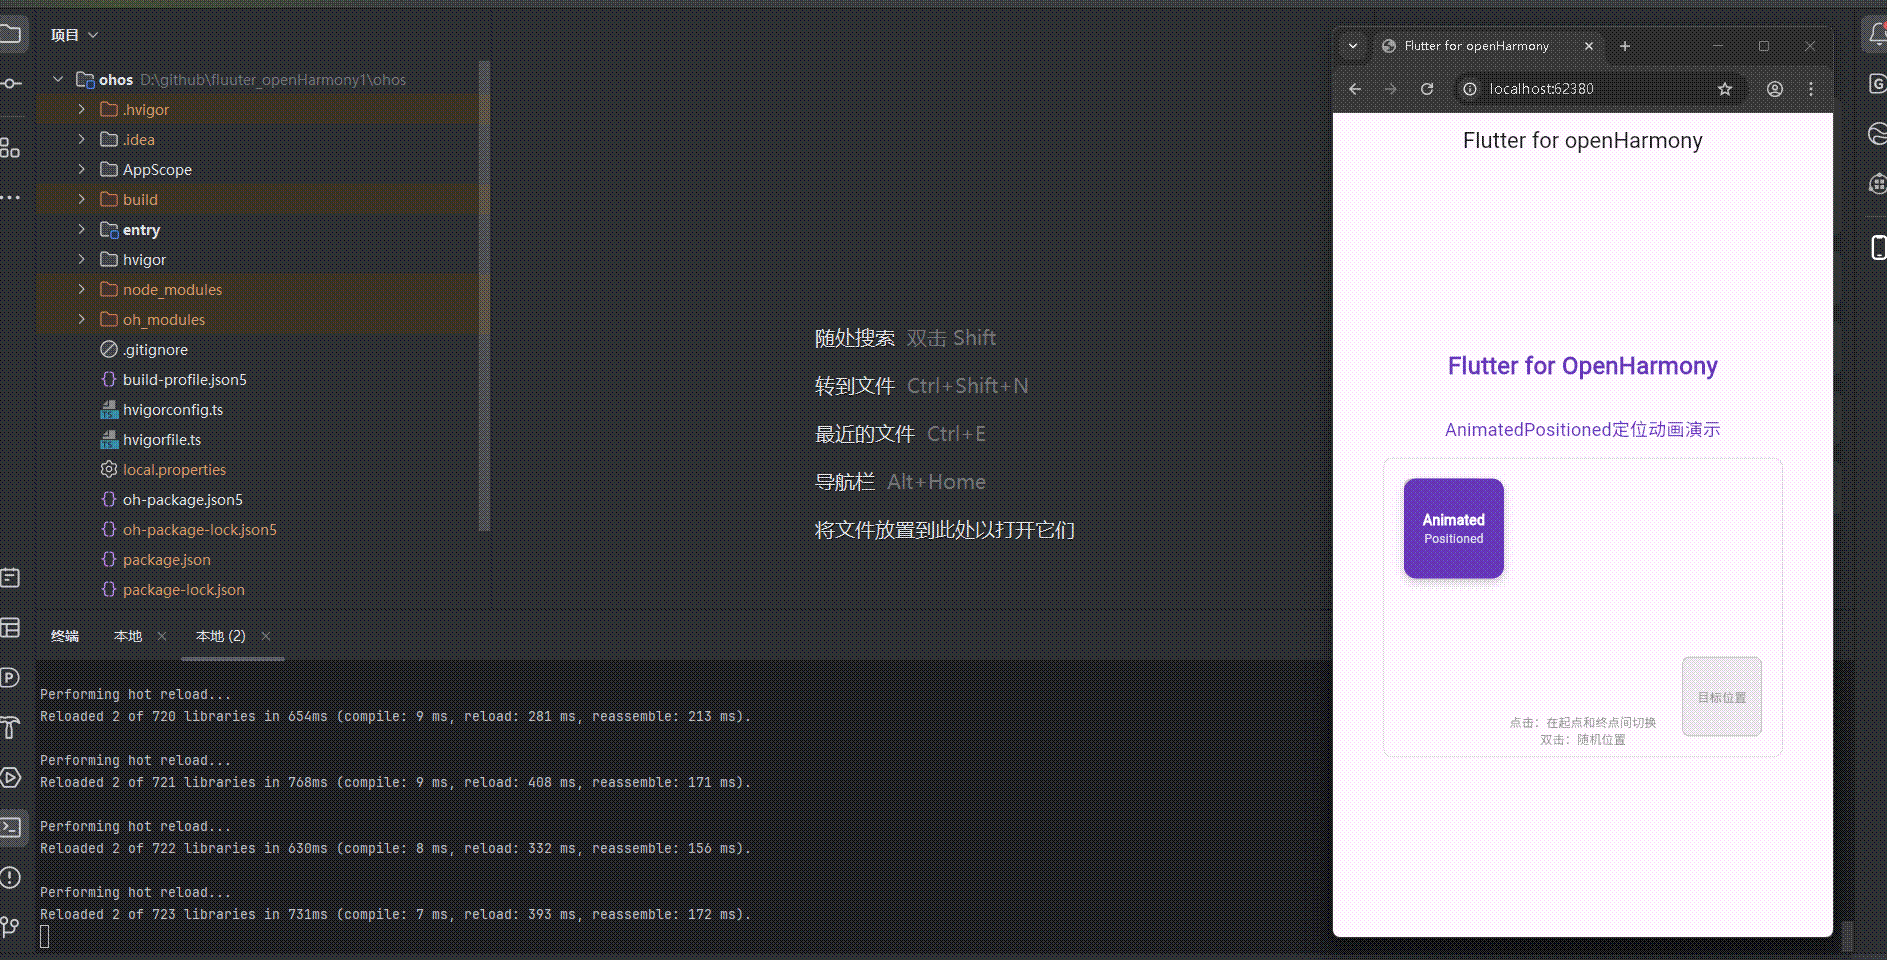Click the 导航栏 hint text

pos(845,482)
